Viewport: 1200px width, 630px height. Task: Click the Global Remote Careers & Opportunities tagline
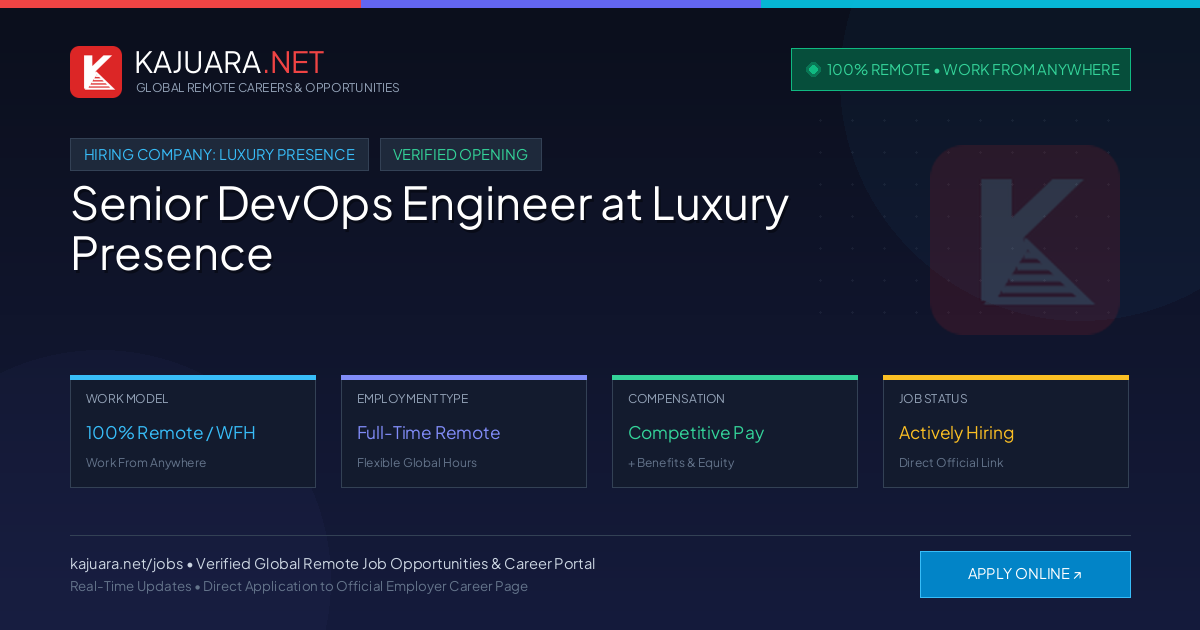268,88
